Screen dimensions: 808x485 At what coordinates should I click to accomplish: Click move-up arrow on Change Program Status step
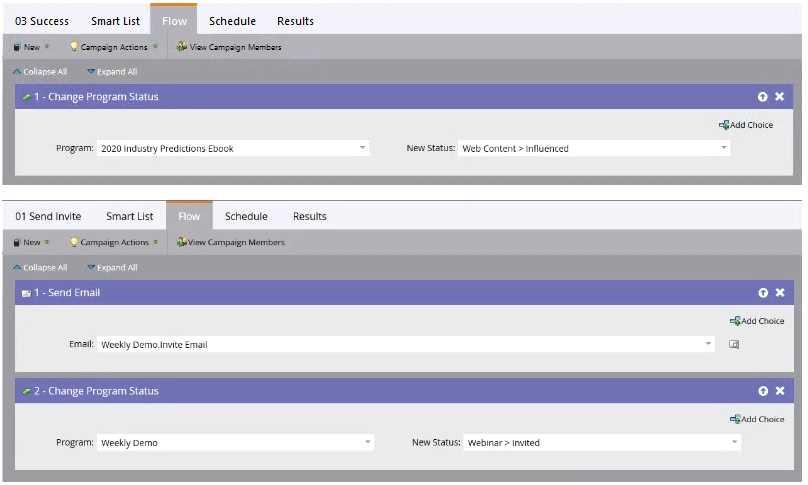pos(763,97)
